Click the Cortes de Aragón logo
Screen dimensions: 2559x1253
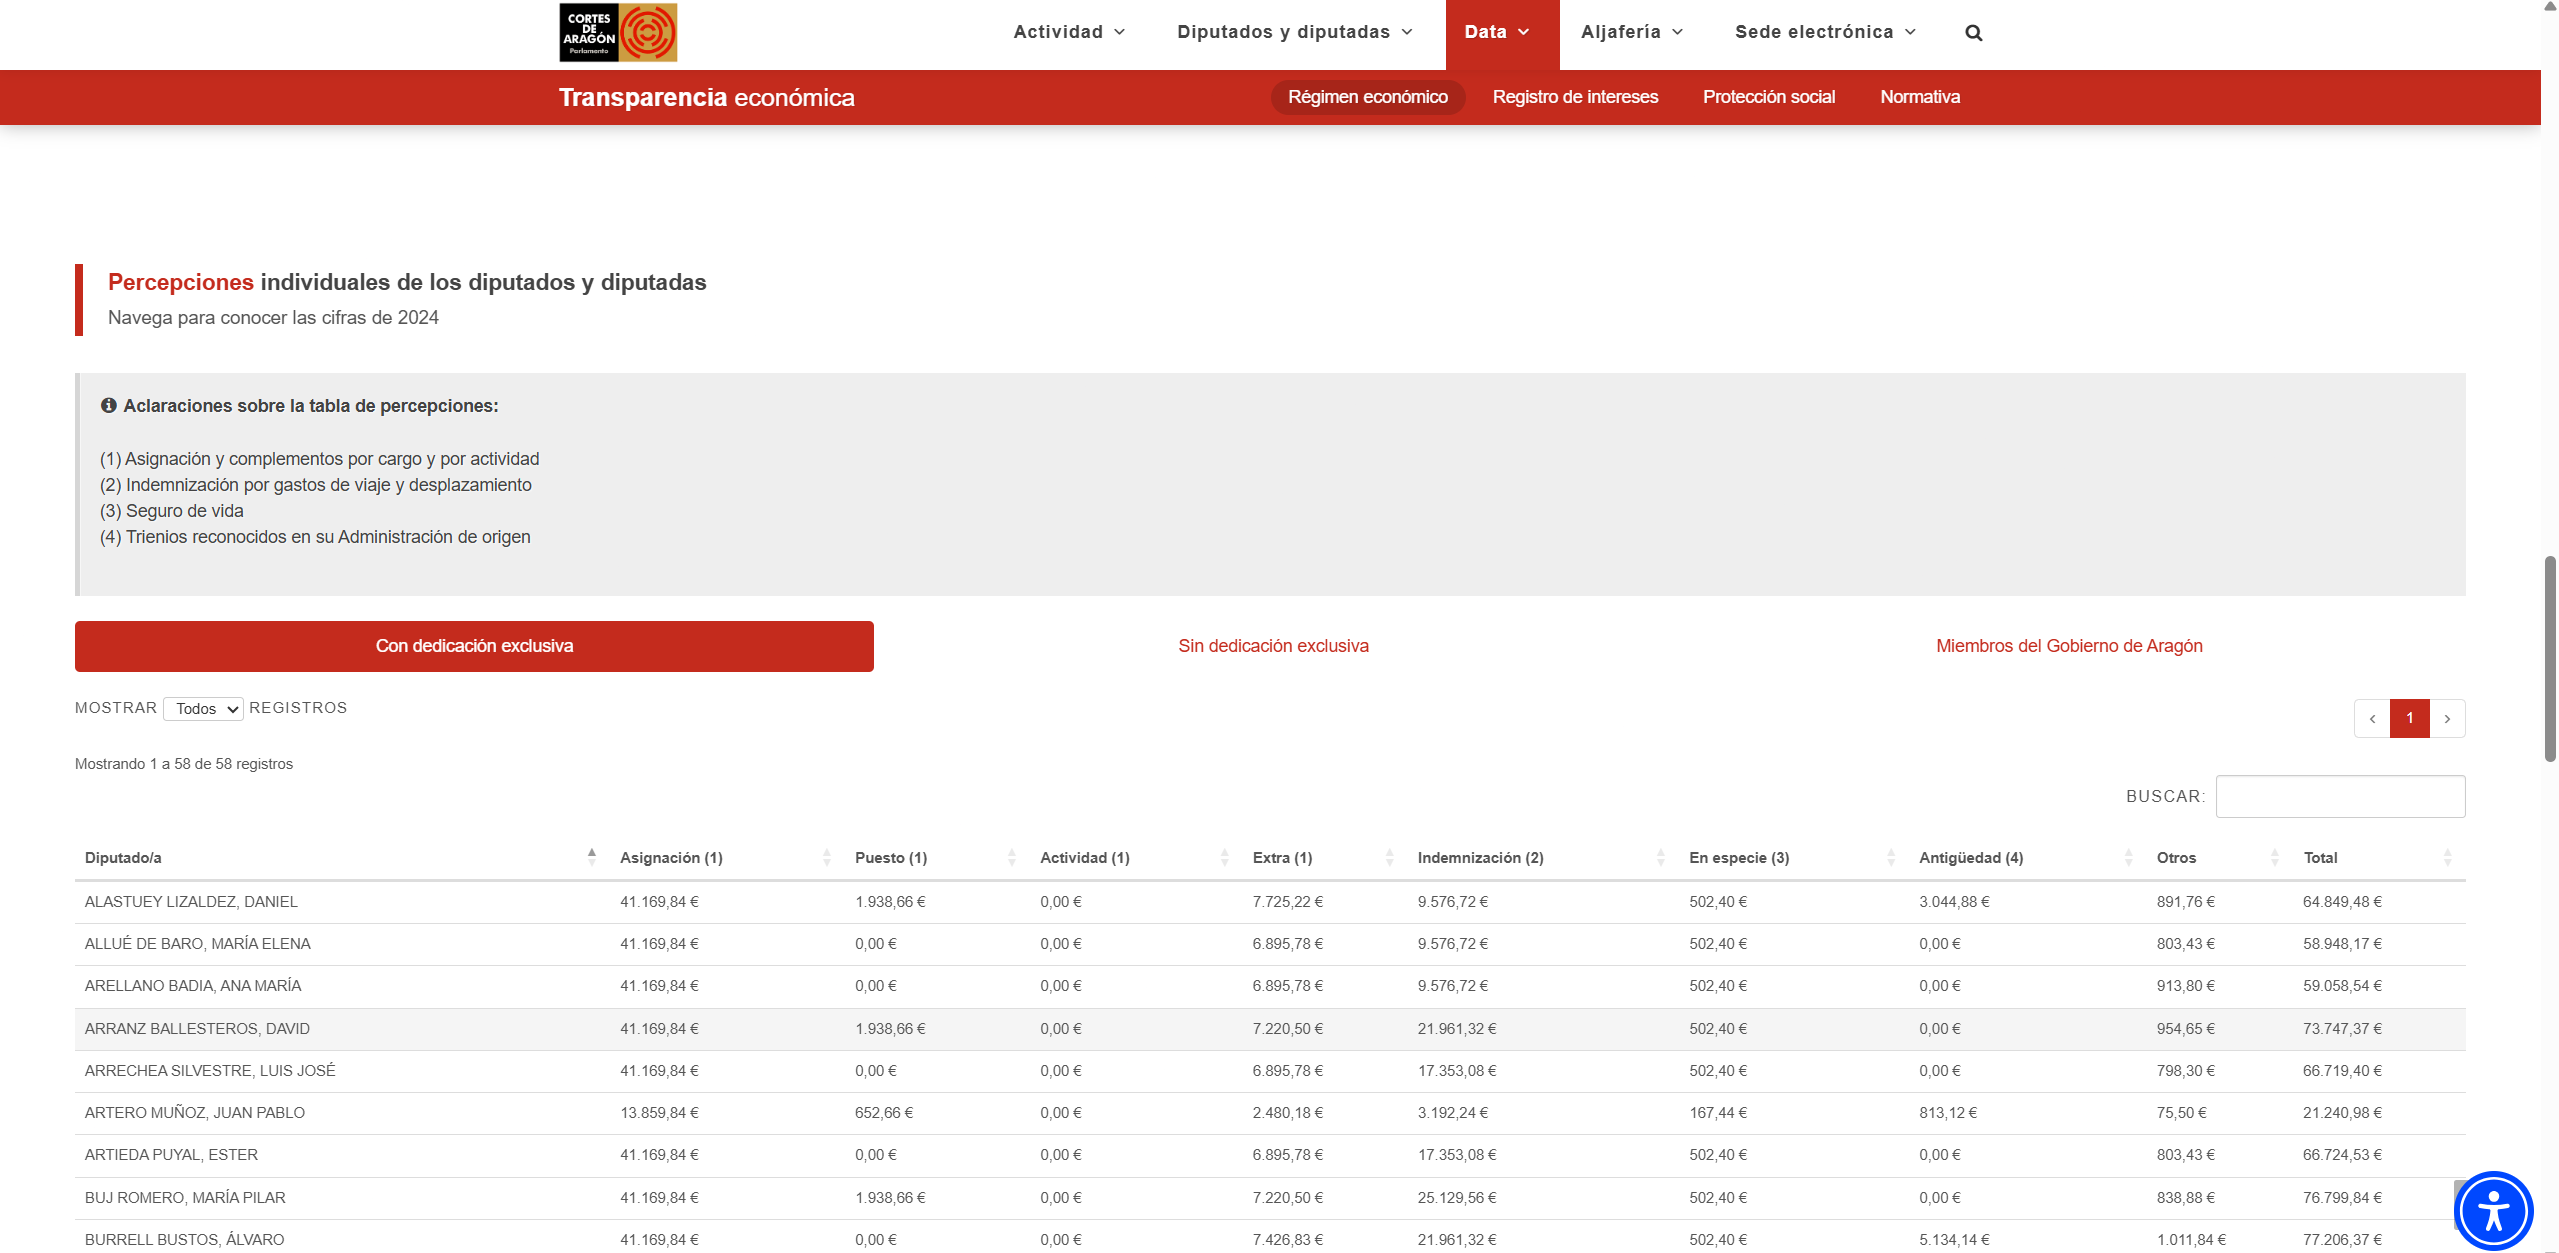[618, 32]
